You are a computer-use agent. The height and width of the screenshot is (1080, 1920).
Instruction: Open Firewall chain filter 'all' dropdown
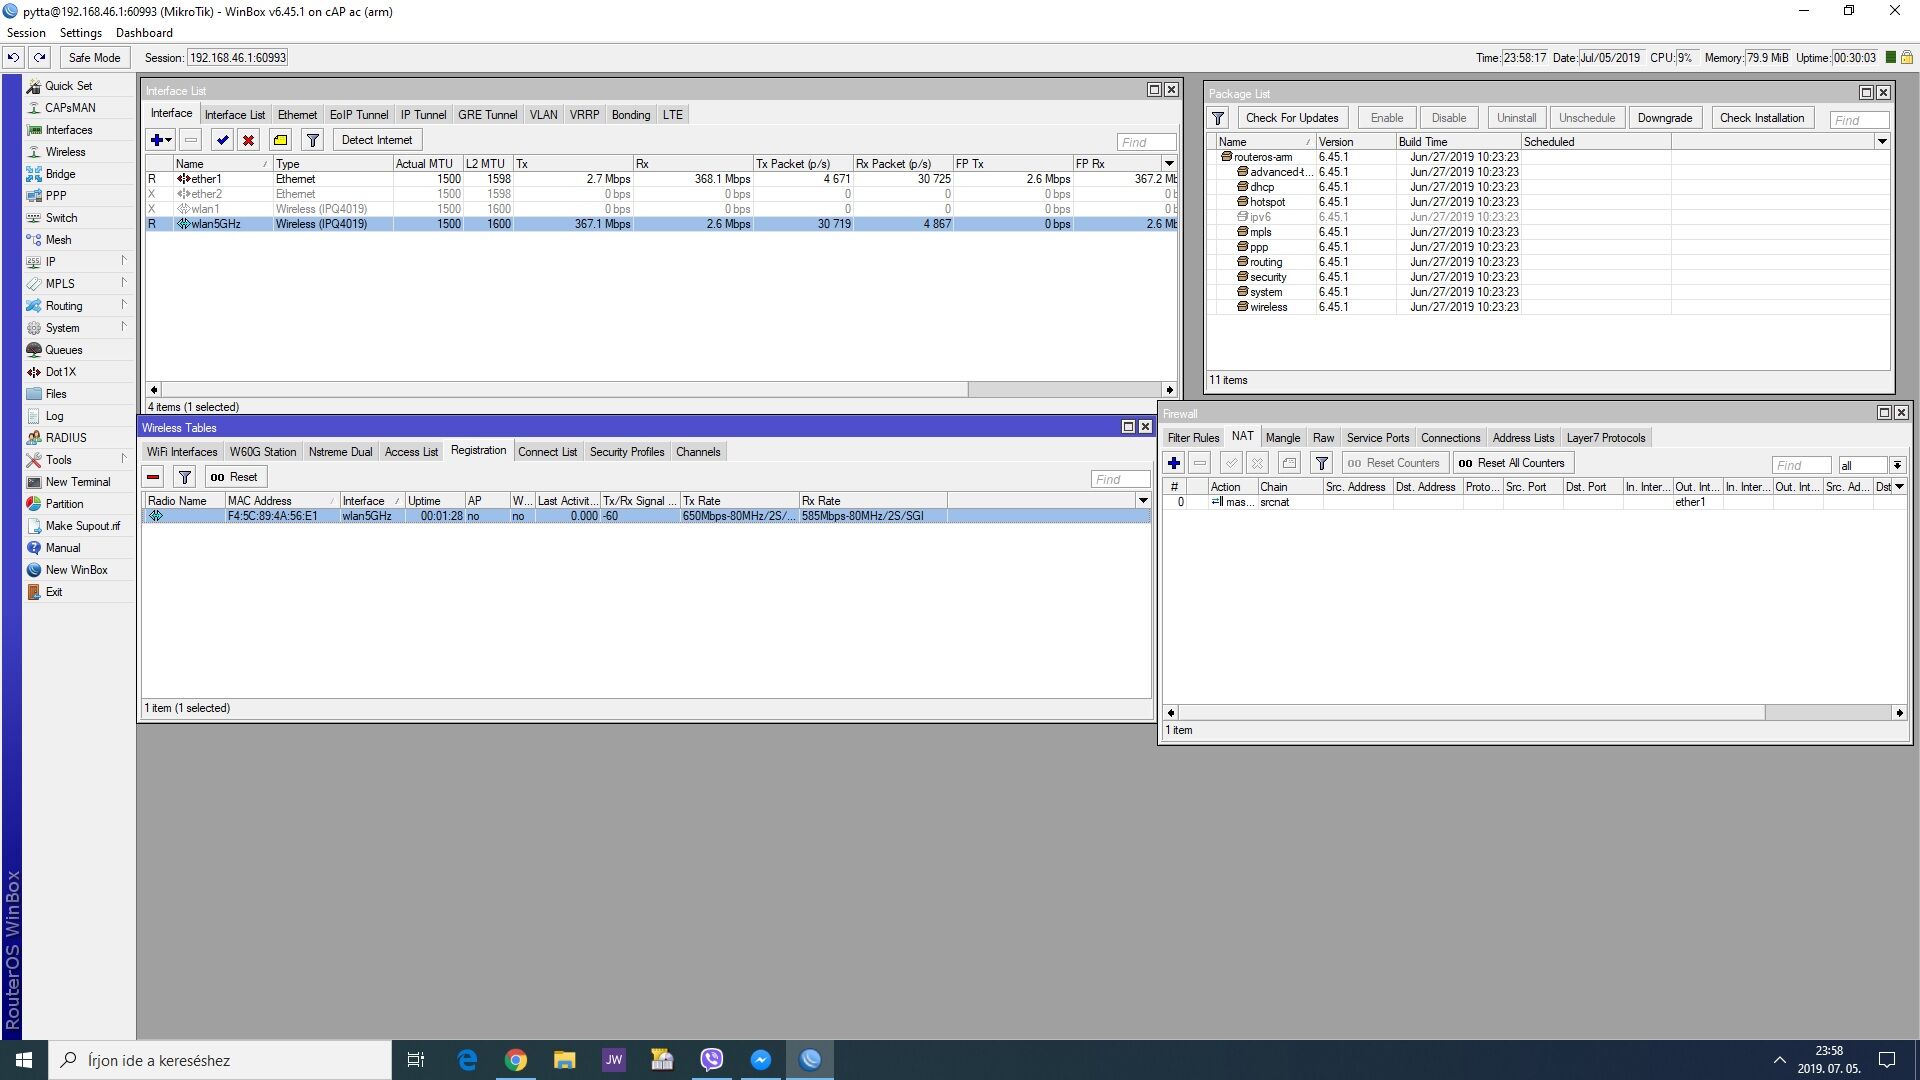tap(1896, 466)
